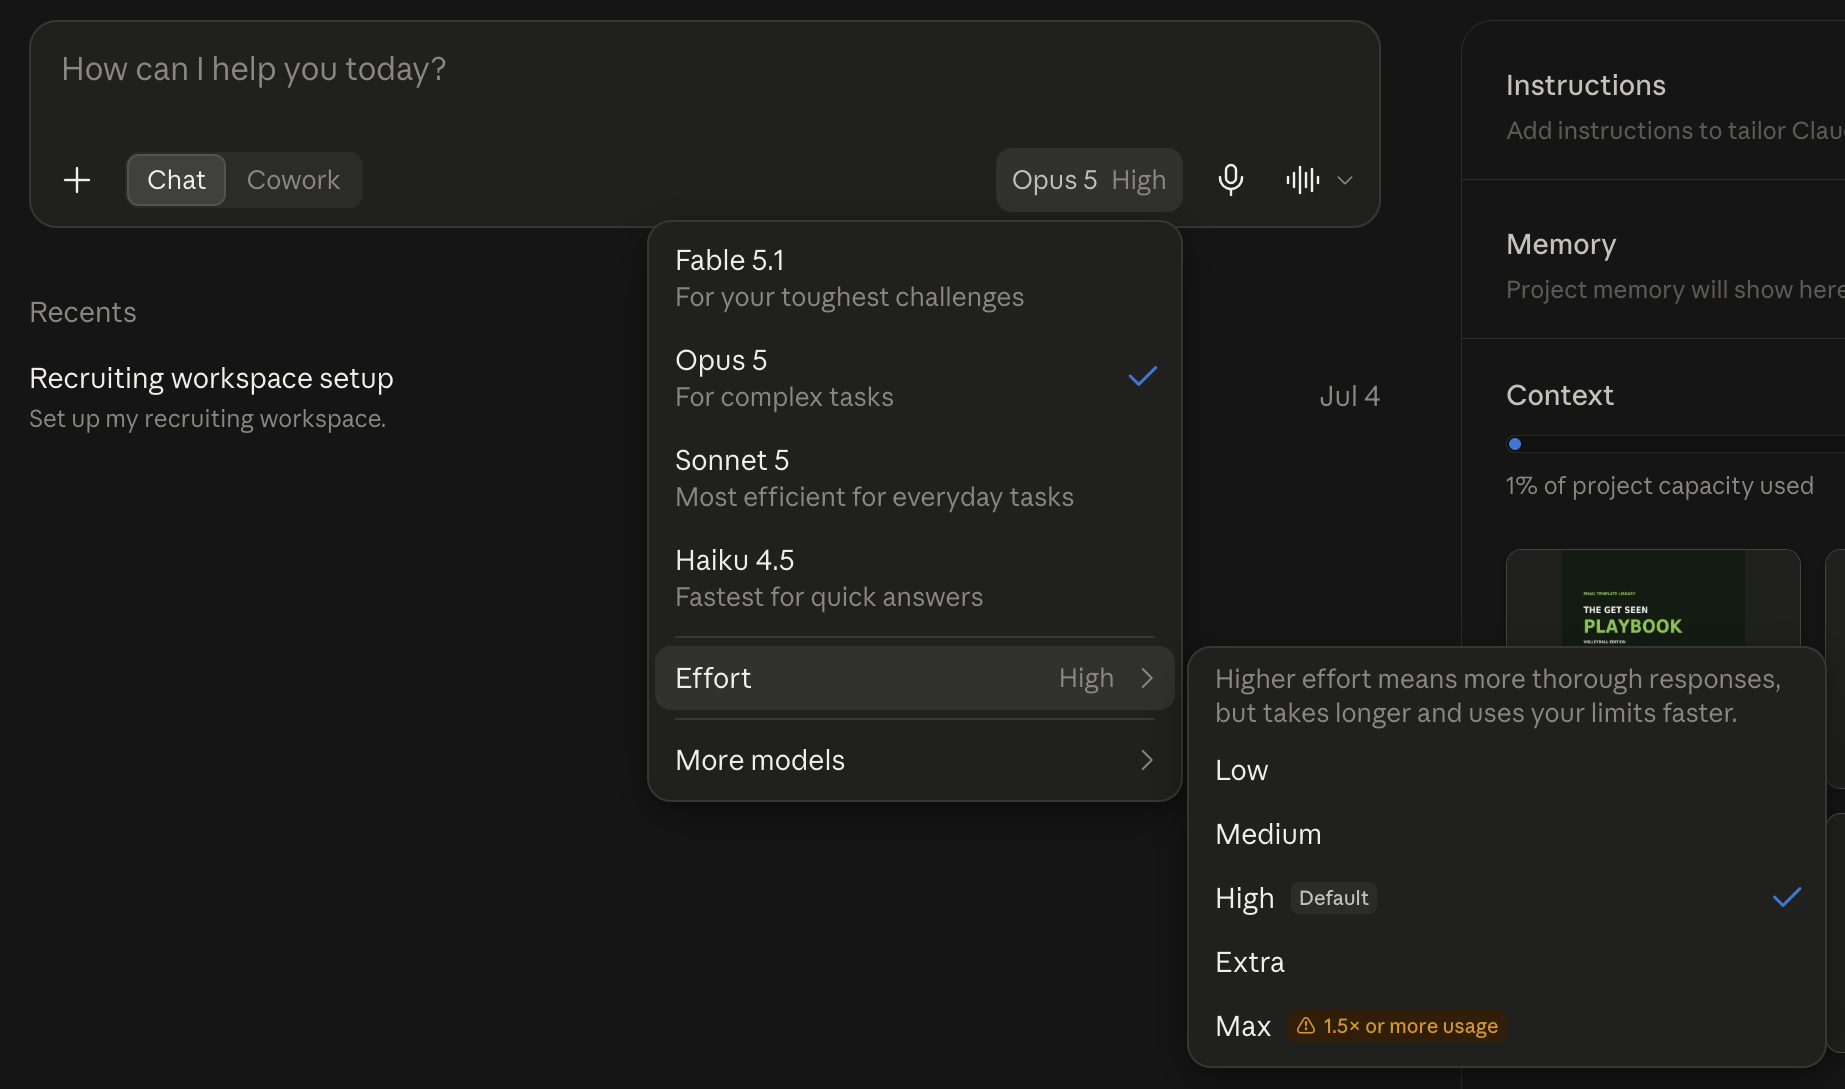This screenshot has height=1089, width=1845.
Task: Switch to Chat mode
Action: pos(176,180)
